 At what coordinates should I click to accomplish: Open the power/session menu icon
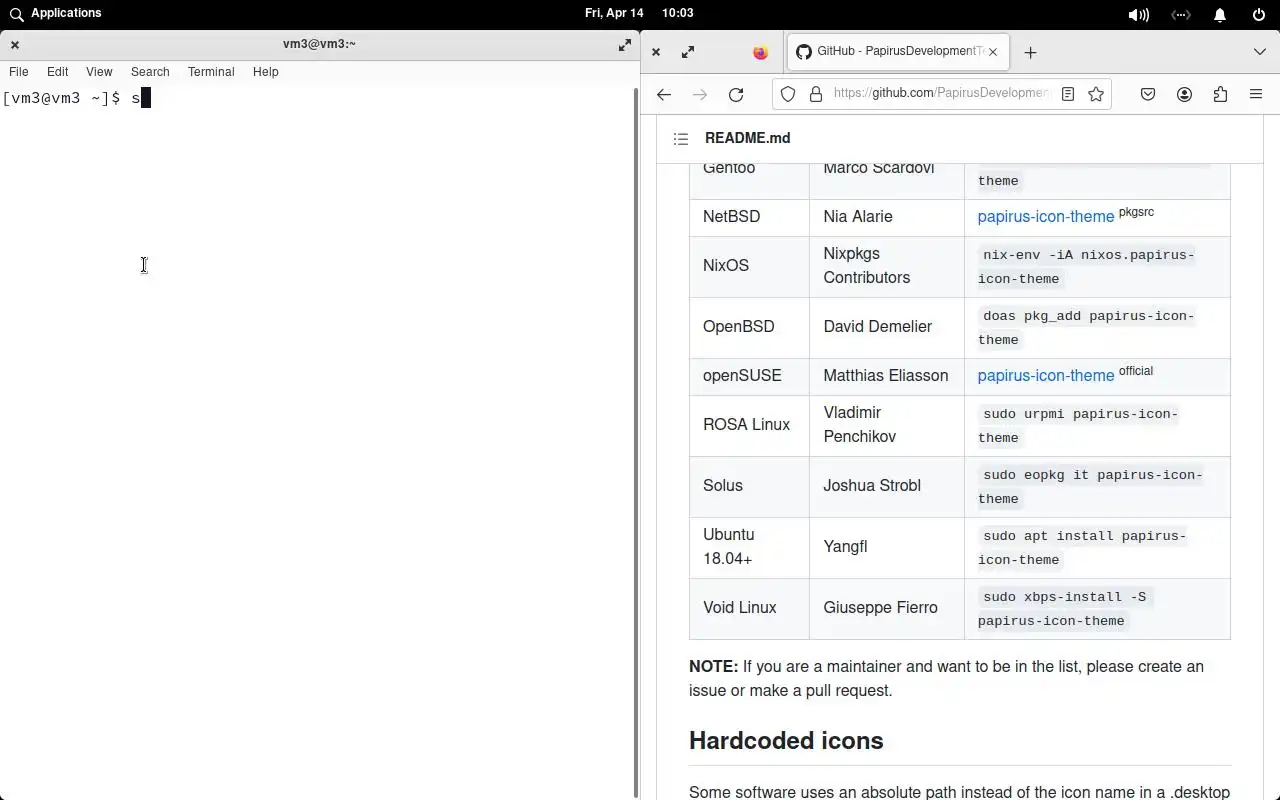(1259, 15)
